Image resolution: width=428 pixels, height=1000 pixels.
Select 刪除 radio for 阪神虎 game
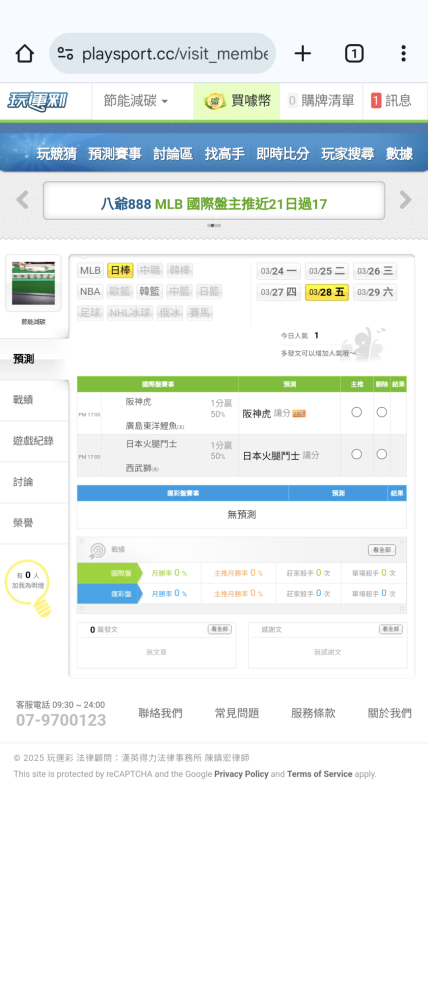tap(381, 413)
